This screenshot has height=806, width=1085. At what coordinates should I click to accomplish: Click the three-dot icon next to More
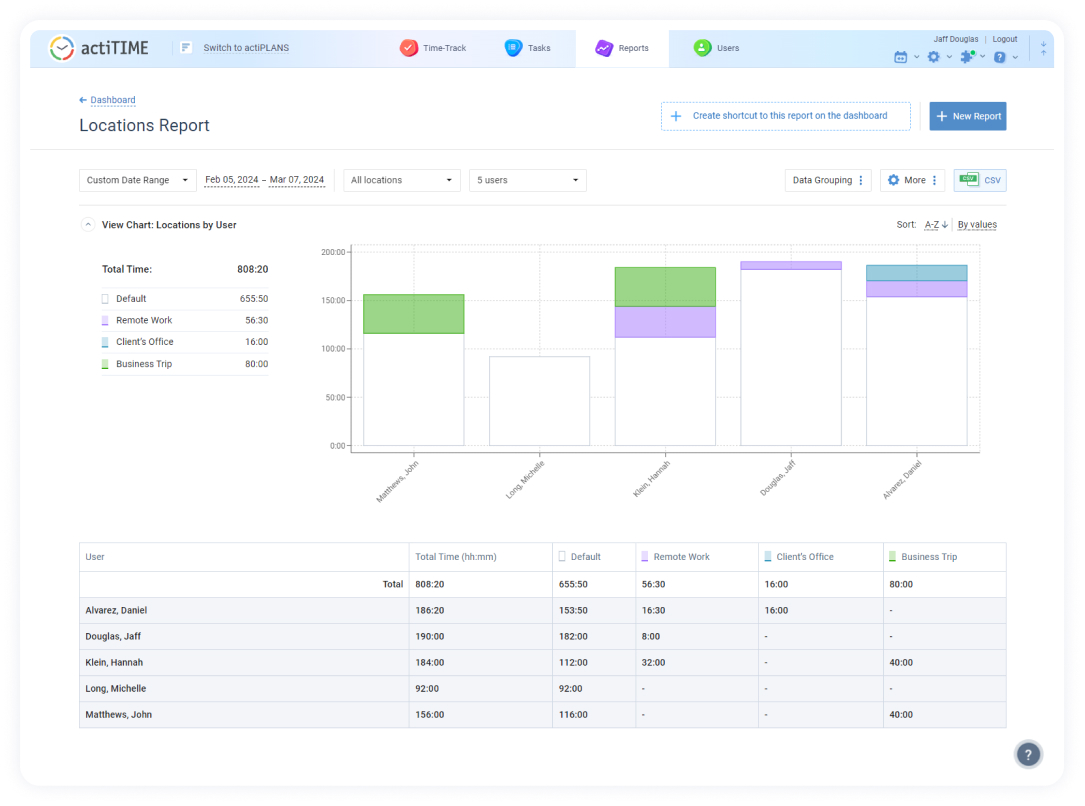click(934, 180)
